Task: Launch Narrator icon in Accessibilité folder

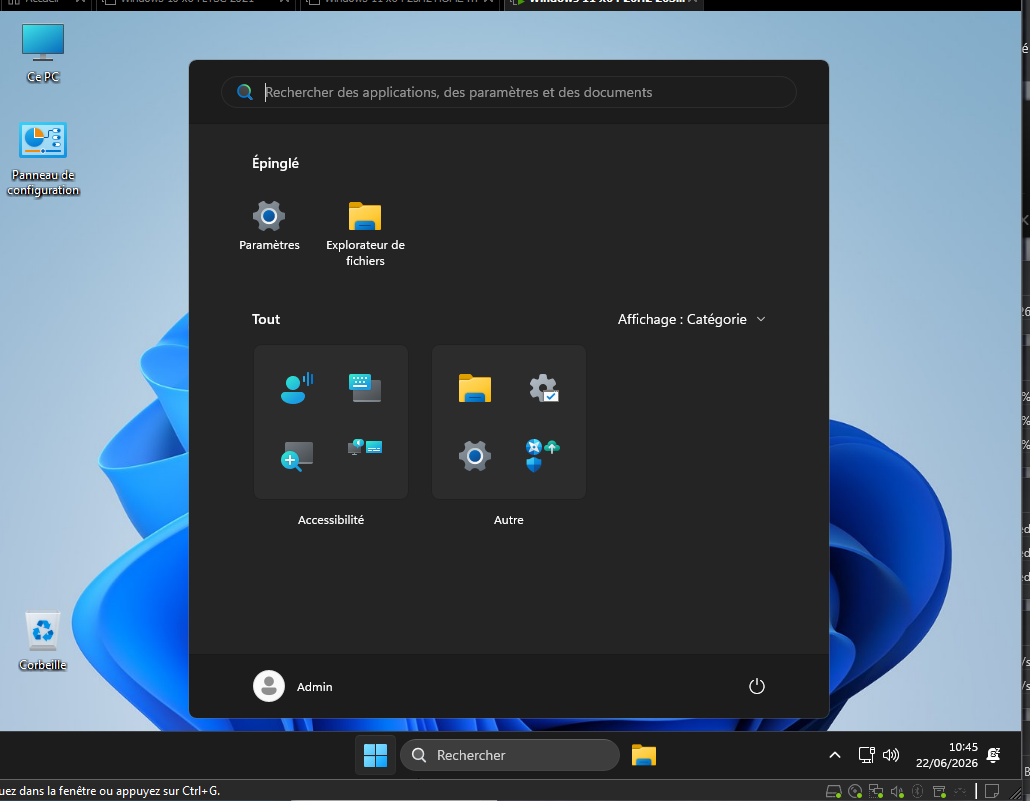Action: tap(297, 388)
